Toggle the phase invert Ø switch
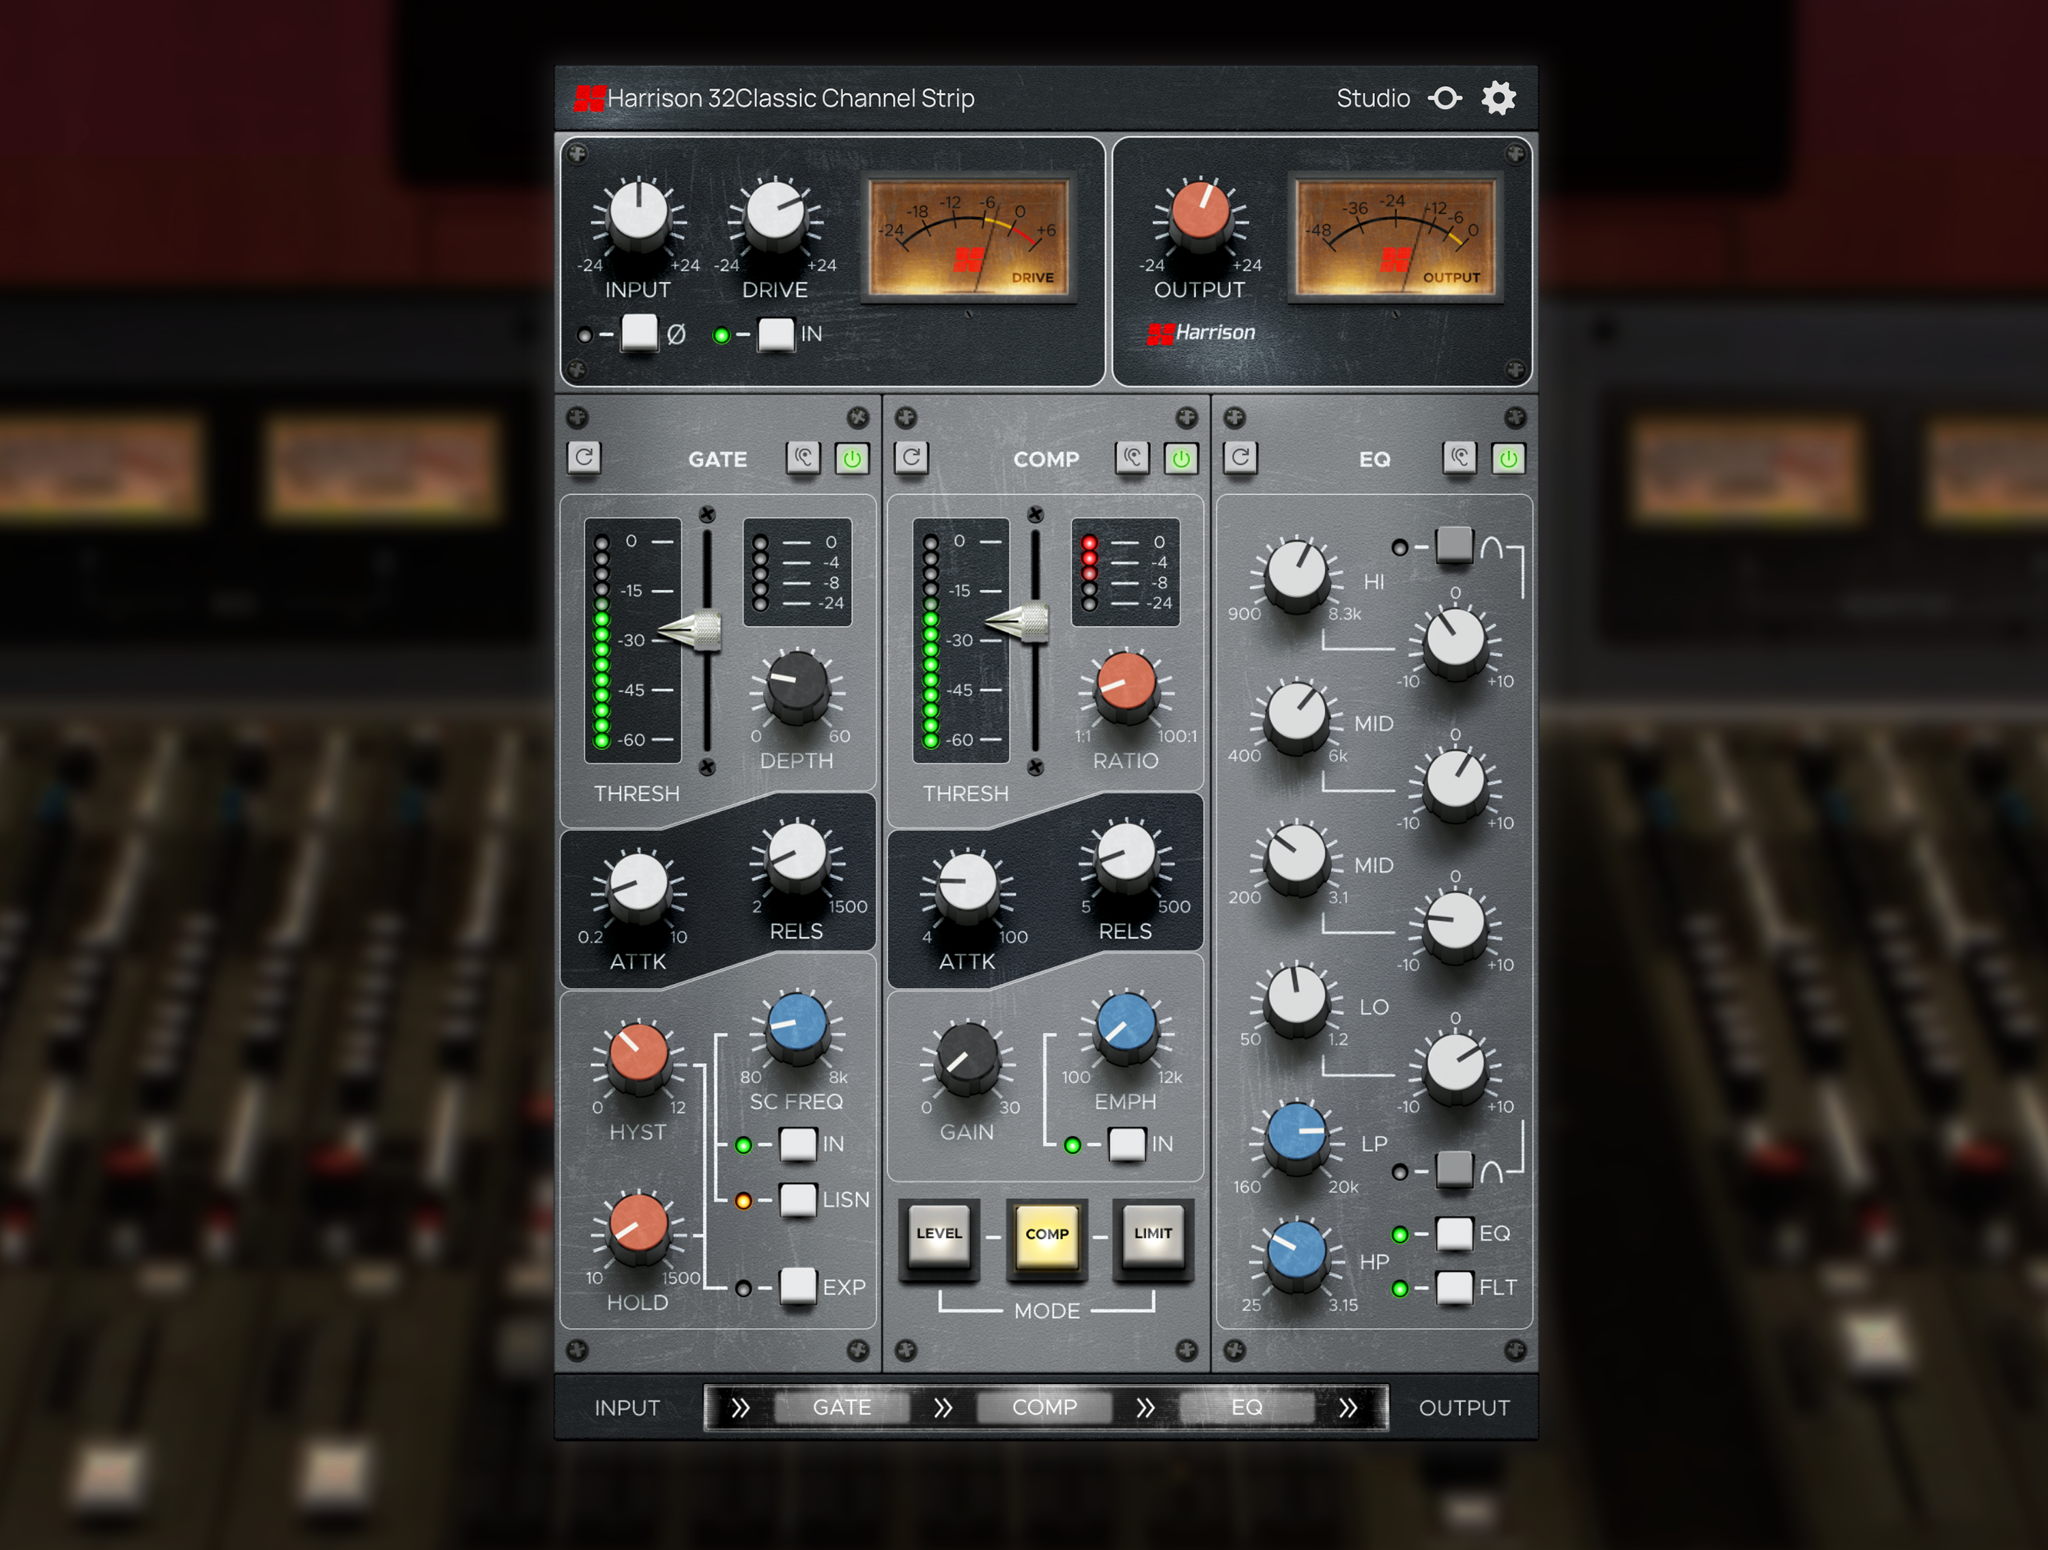This screenshot has width=2048, height=1550. coord(639,333)
